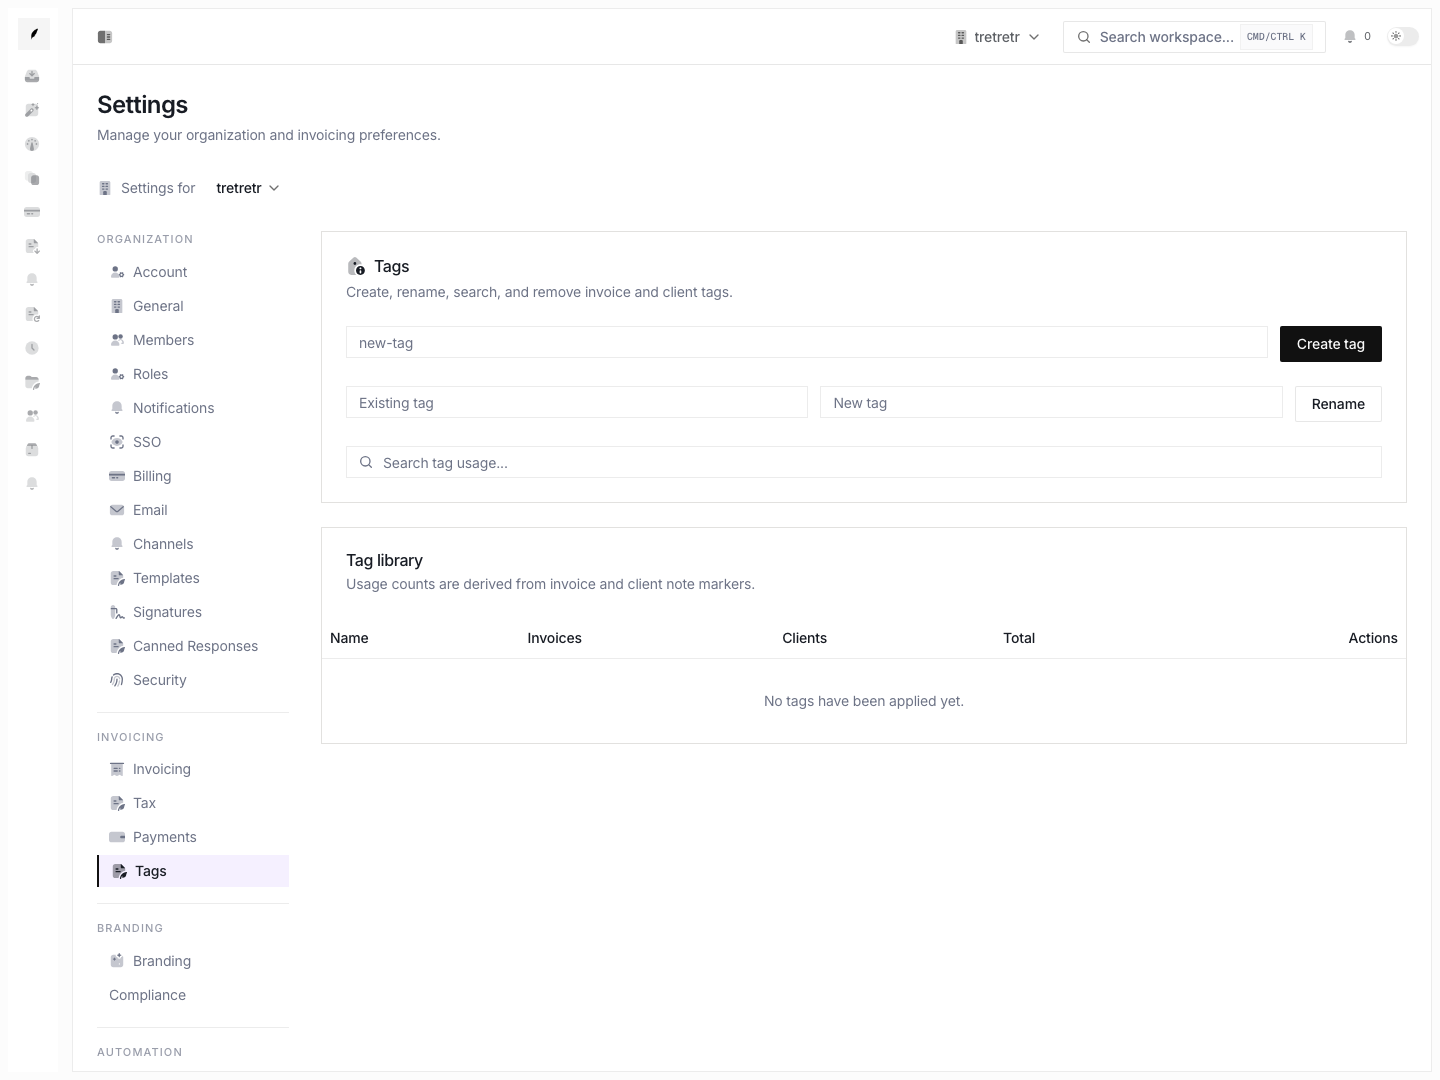Open the credit card icon in left rail

[x=32, y=212]
